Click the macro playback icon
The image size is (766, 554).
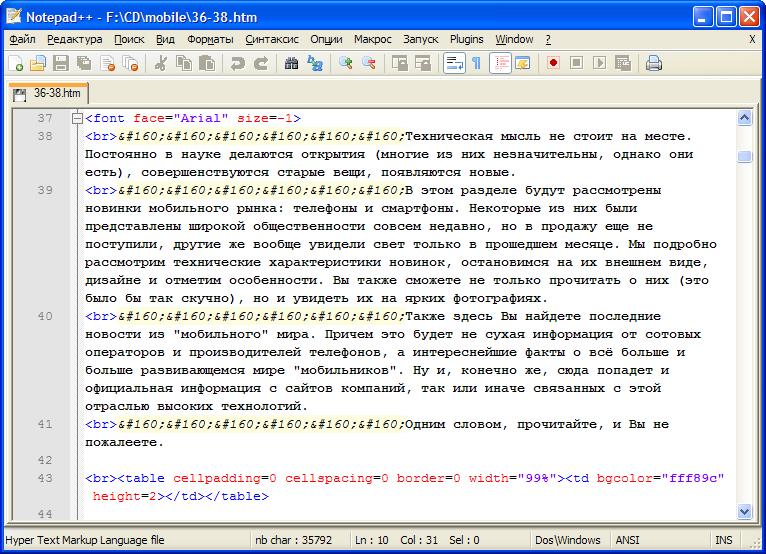pyautogui.click(x=600, y=64)
